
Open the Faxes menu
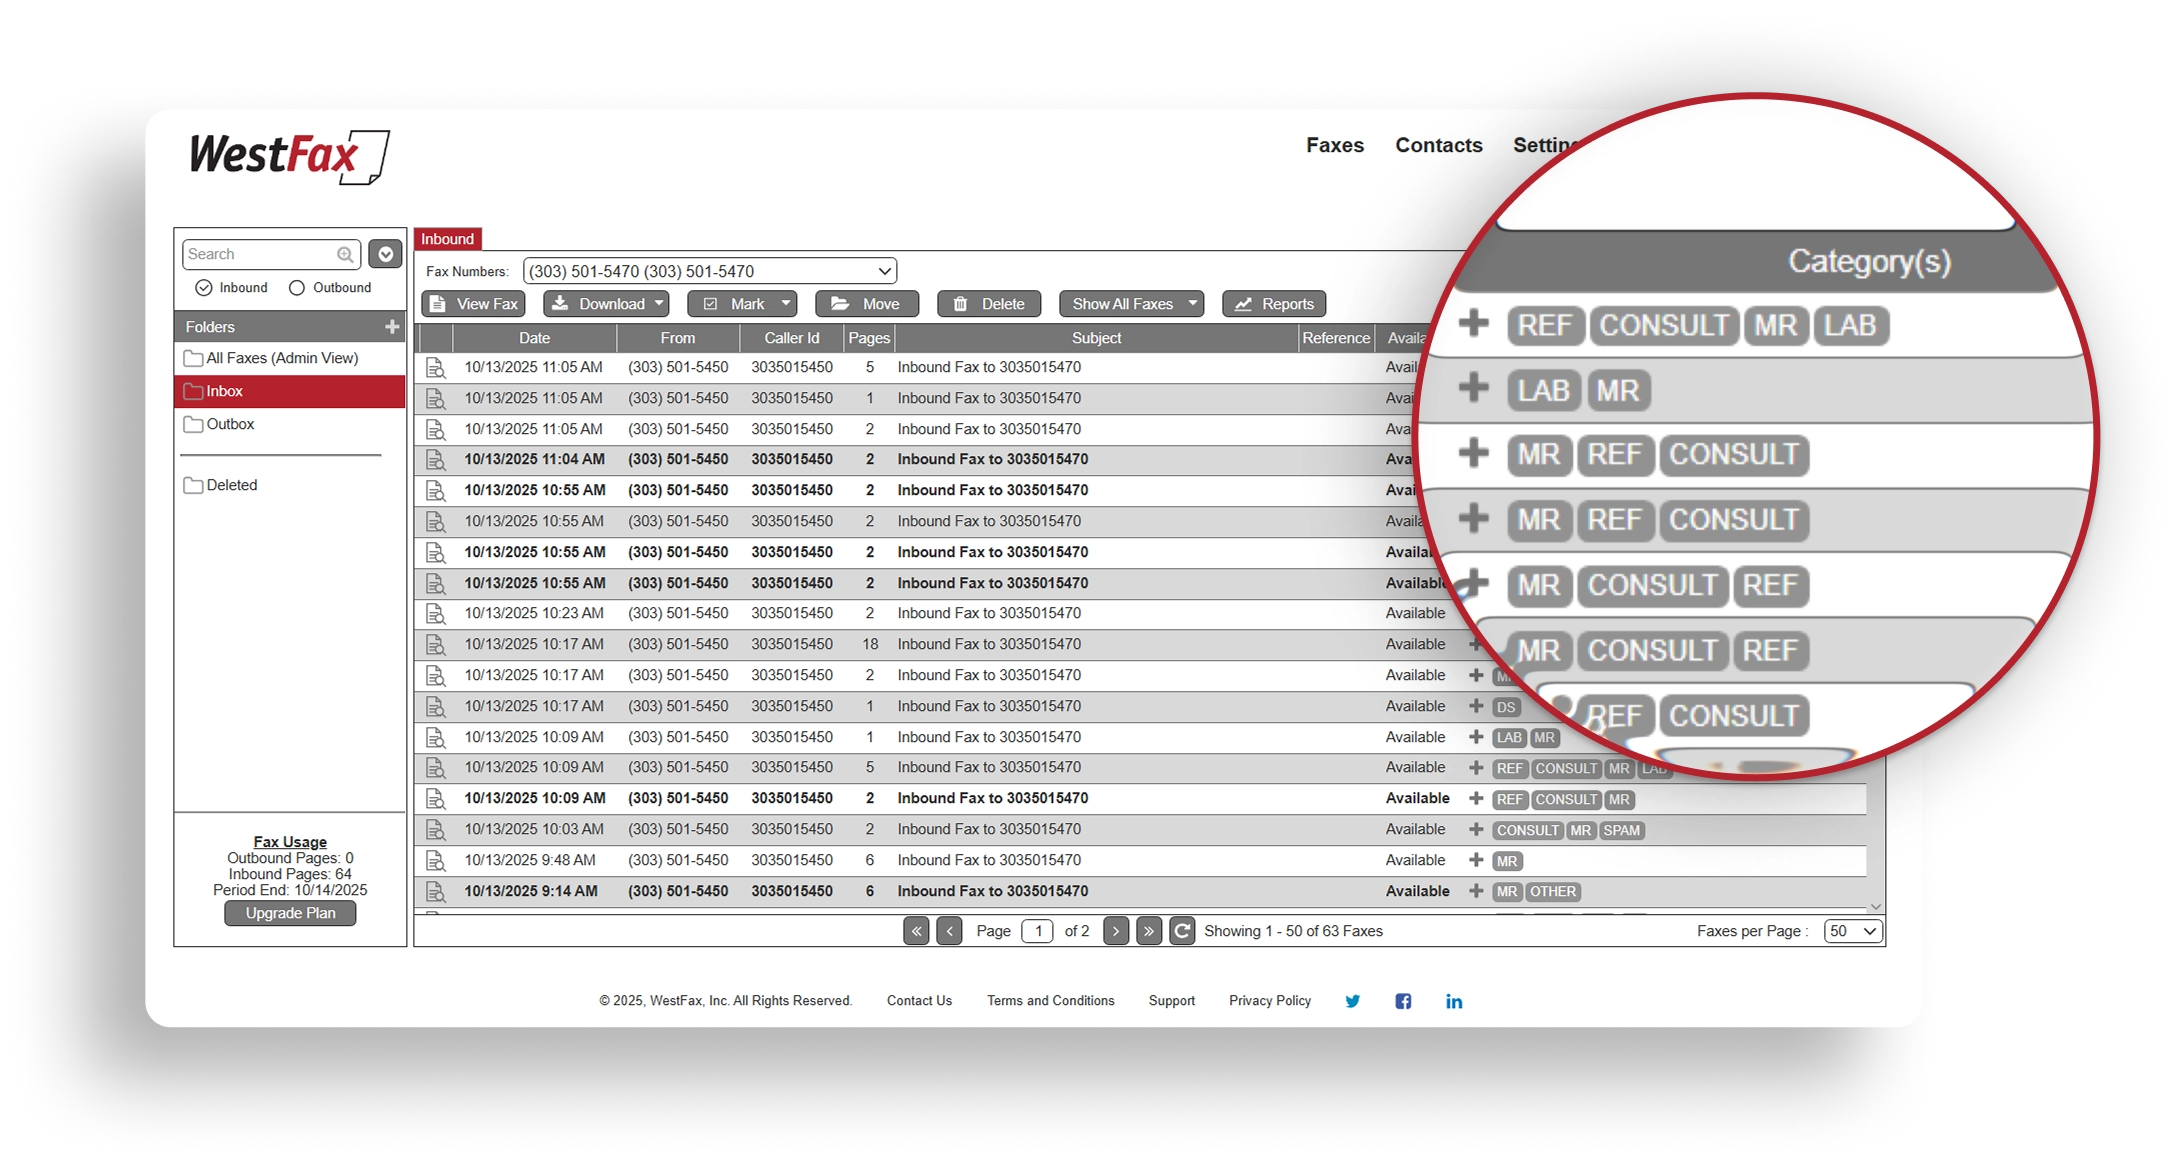(1335, 145)
